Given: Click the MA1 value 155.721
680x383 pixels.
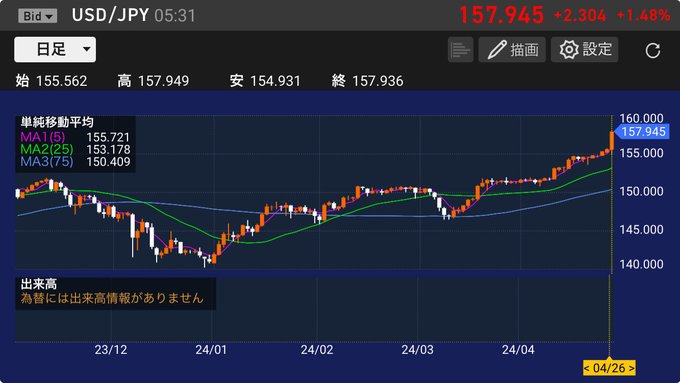Looking at the screenshot, I should click(108, 137).
